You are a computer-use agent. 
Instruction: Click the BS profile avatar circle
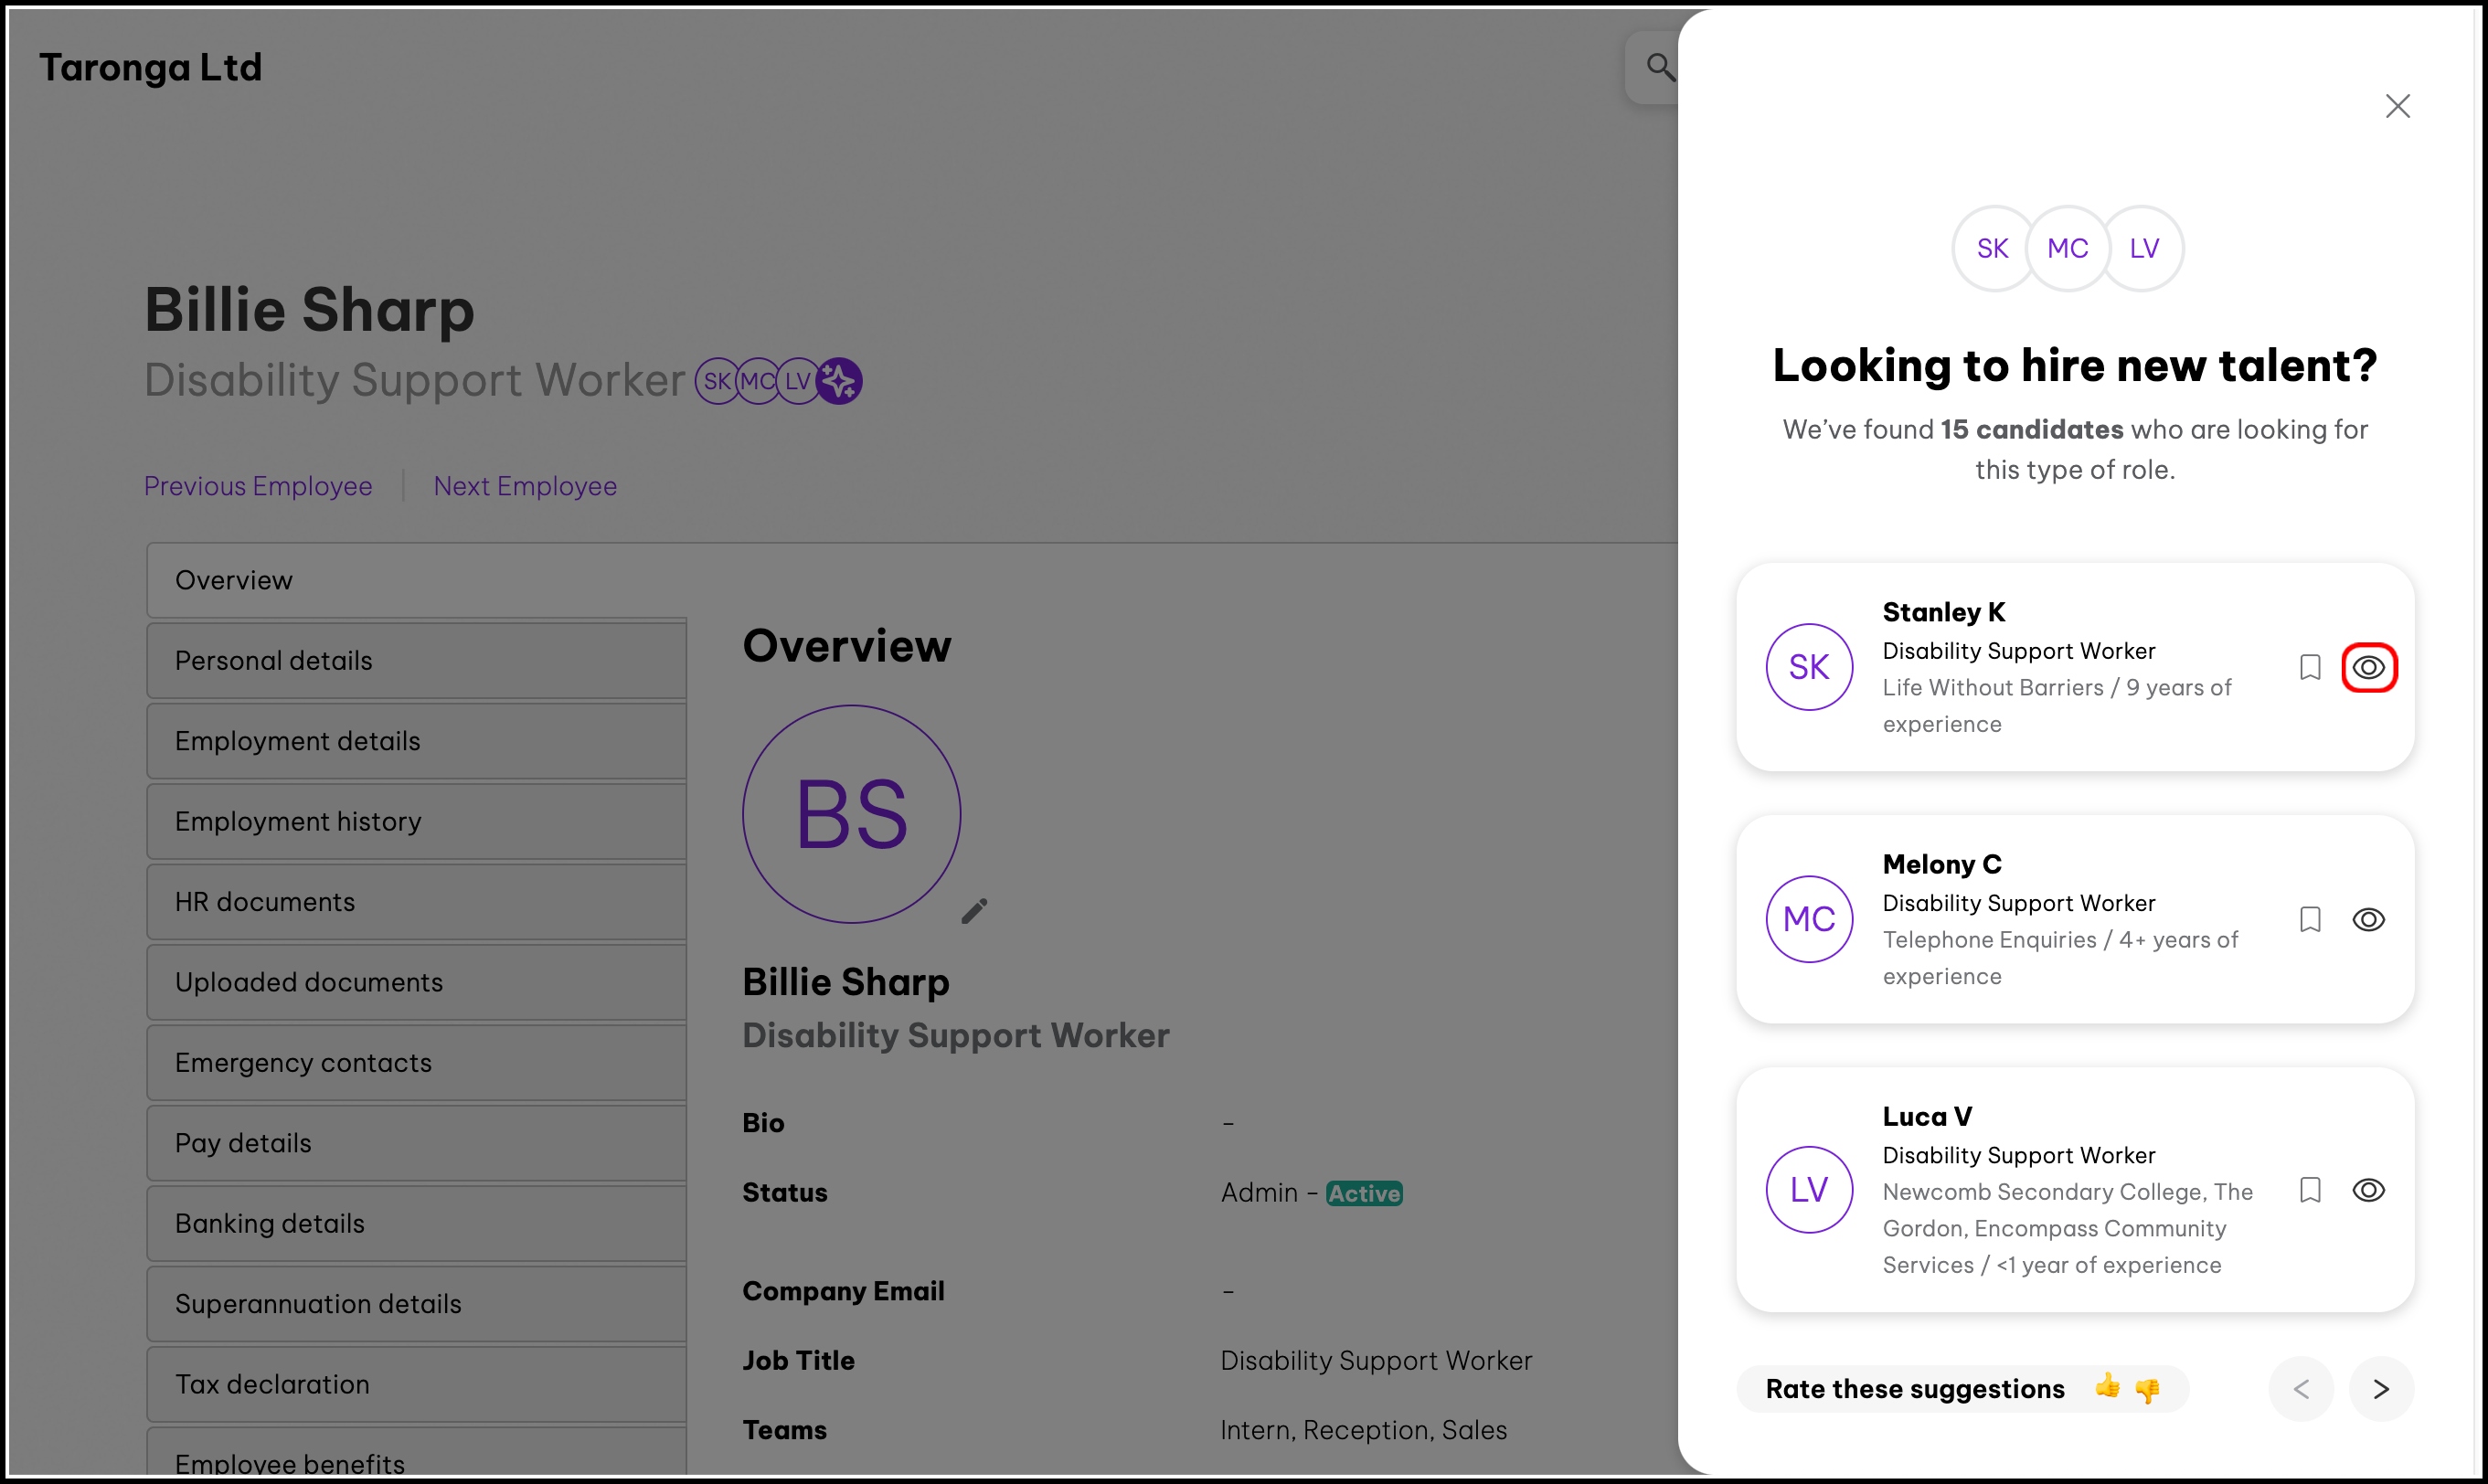tap(851, 814)
